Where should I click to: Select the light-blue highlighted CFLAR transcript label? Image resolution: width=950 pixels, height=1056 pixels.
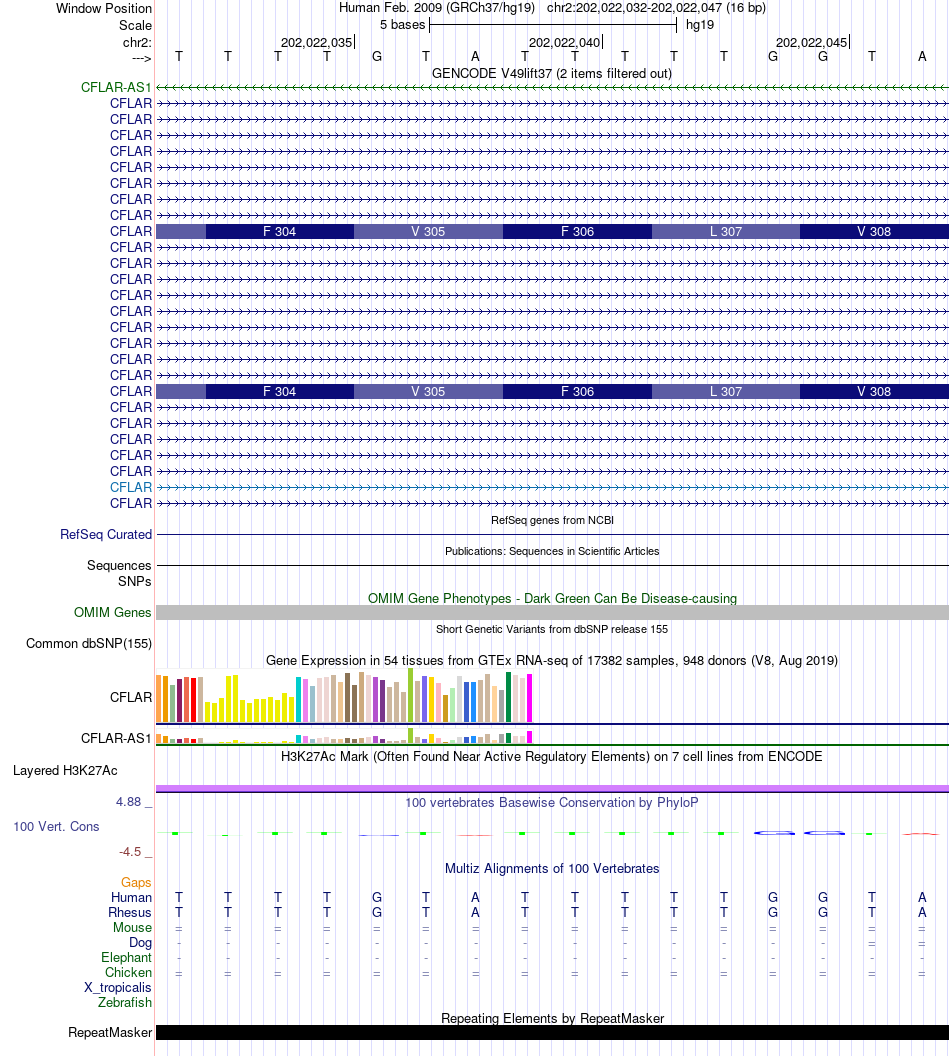[131, 487]
